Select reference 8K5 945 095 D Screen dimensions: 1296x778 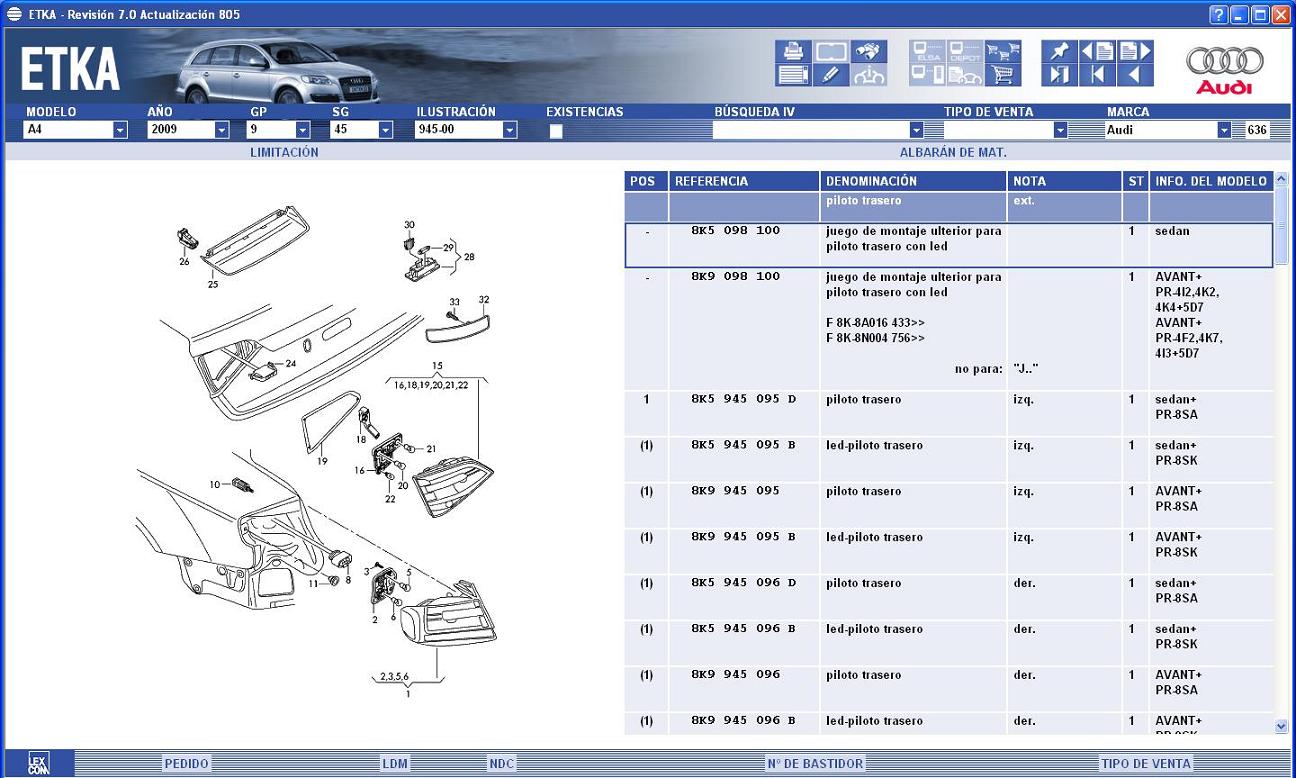[743, 400]
